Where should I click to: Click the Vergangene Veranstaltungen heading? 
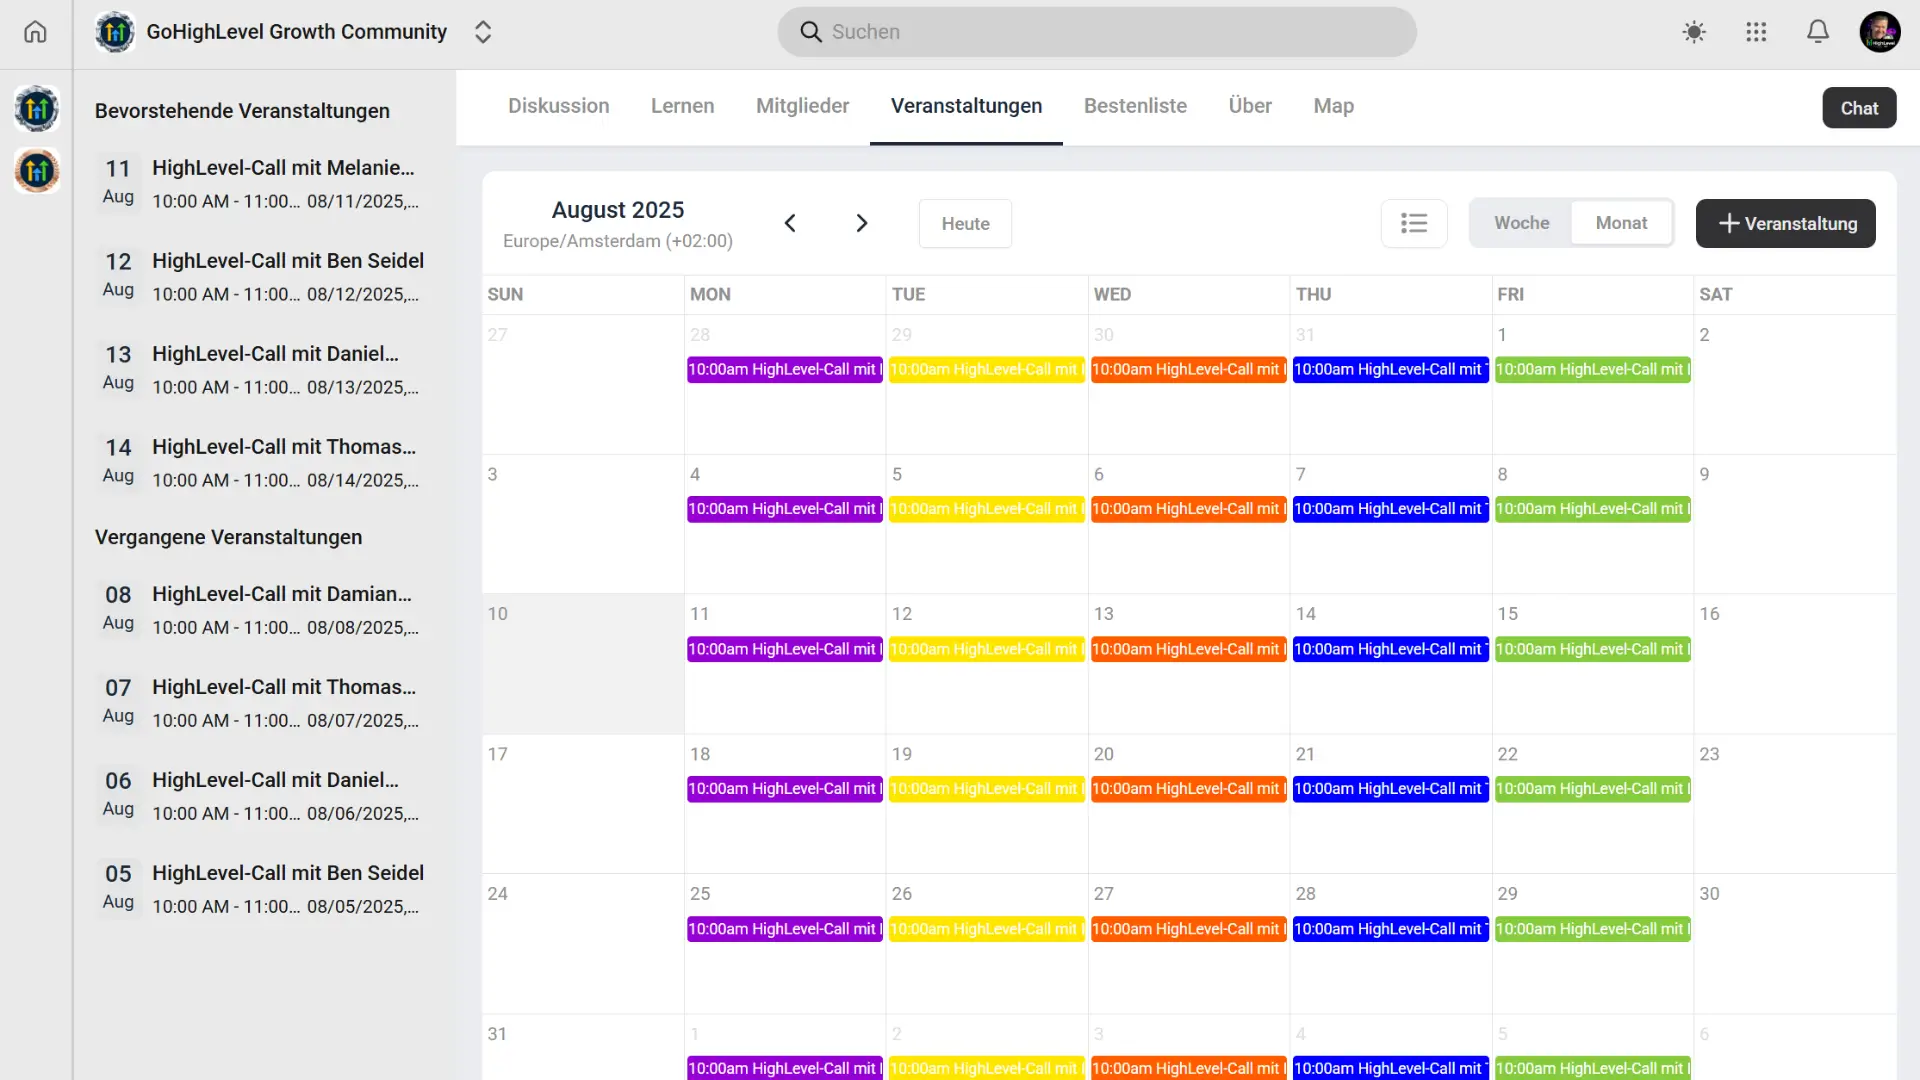(228, 537)
